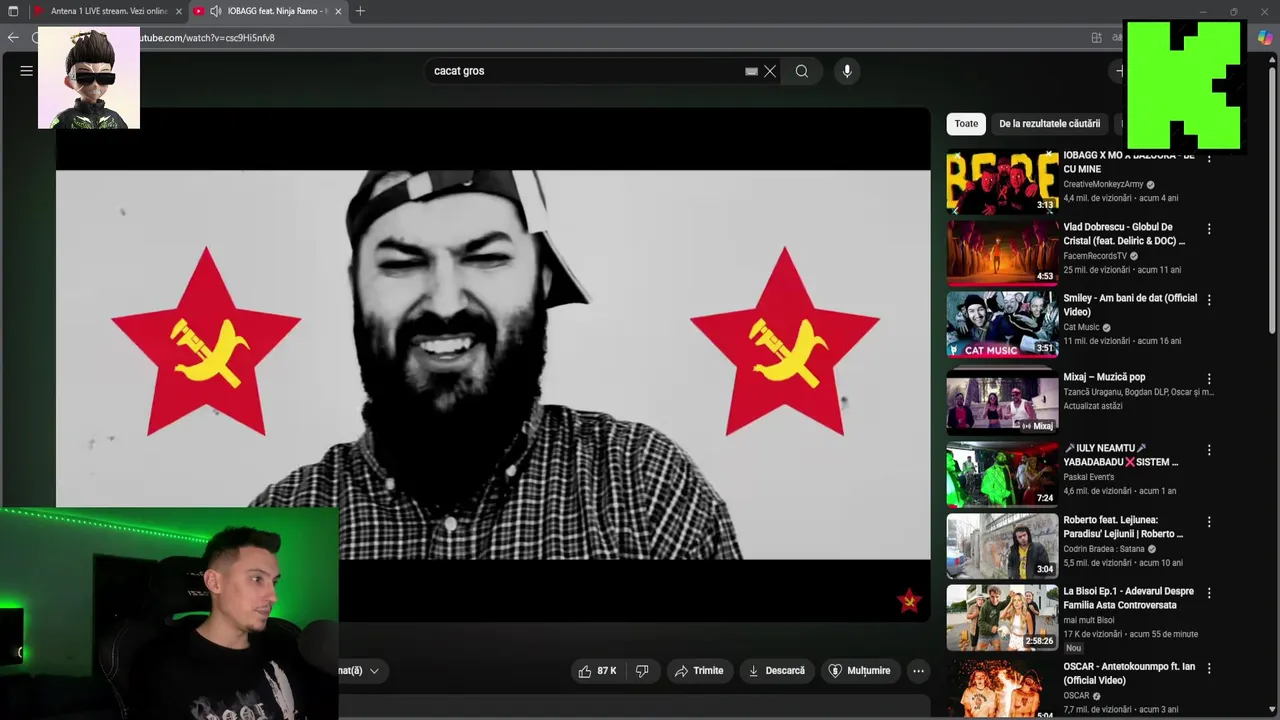Select the Toate filter chip
1280x720 pixels.
[x=966, y=124]
